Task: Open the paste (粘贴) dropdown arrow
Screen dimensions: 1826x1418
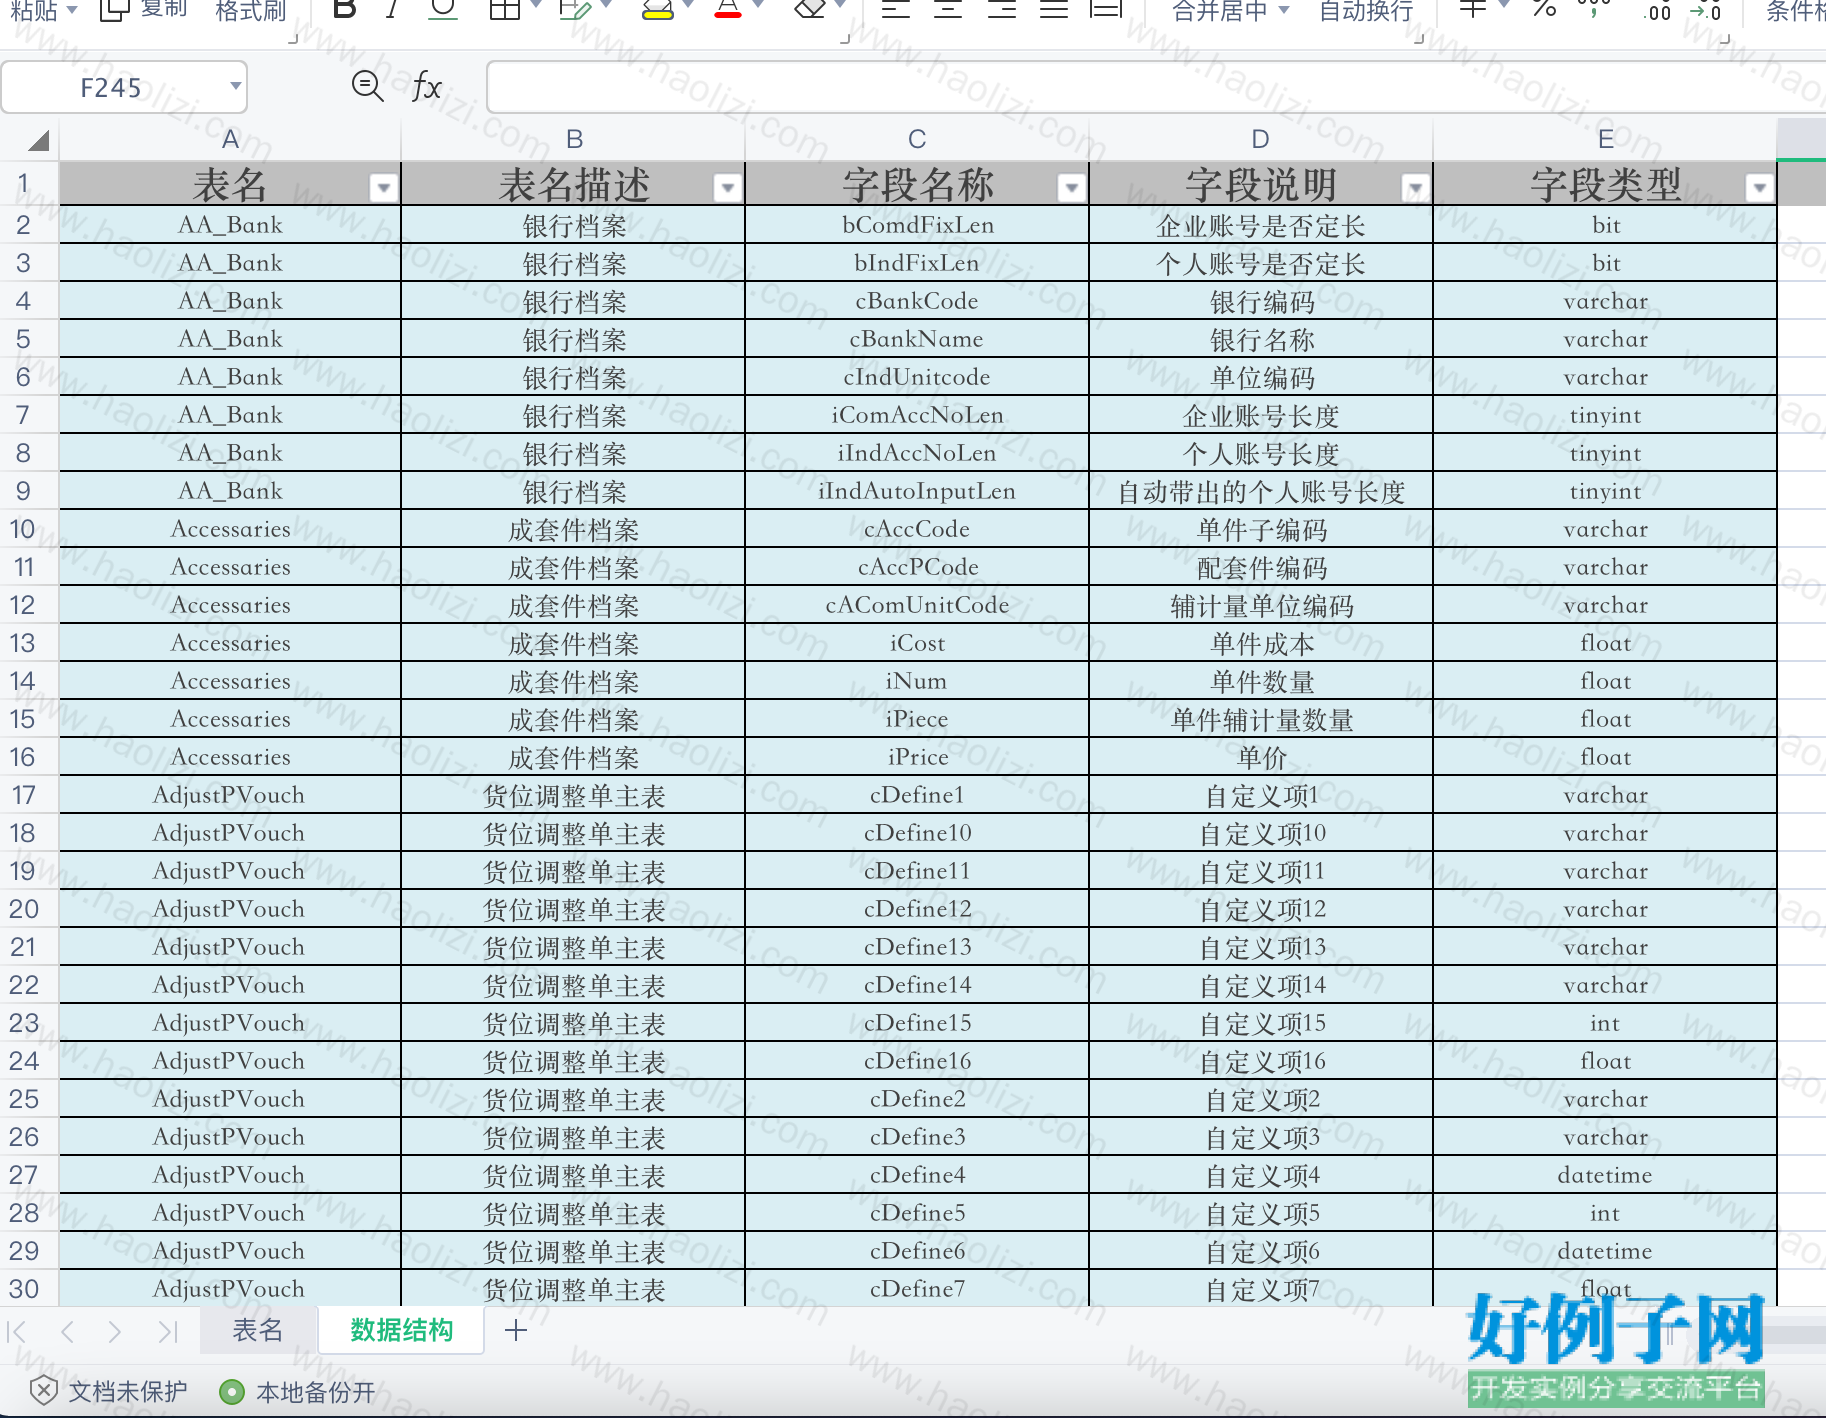Action: click(71, 10)
